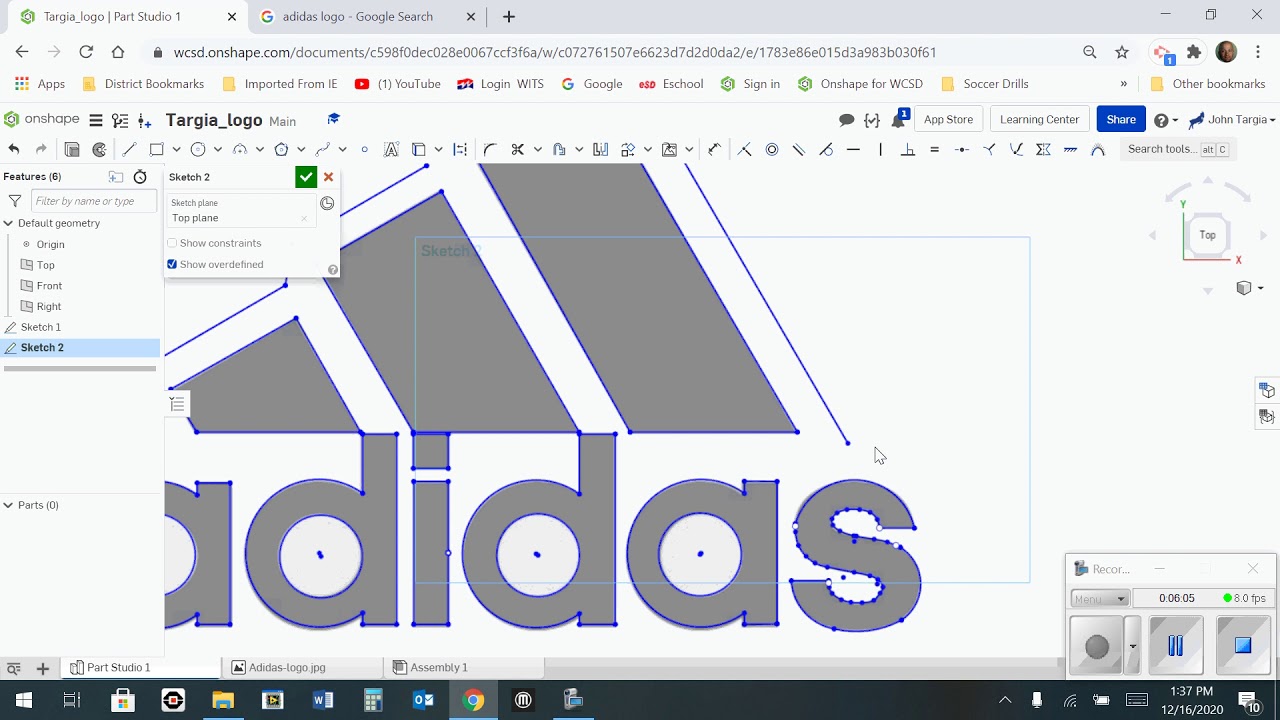Image resolution: width=1280 pixels, height=720 pixels.
Task: Select the Trim scissors tool
Action: pos(517,149)
